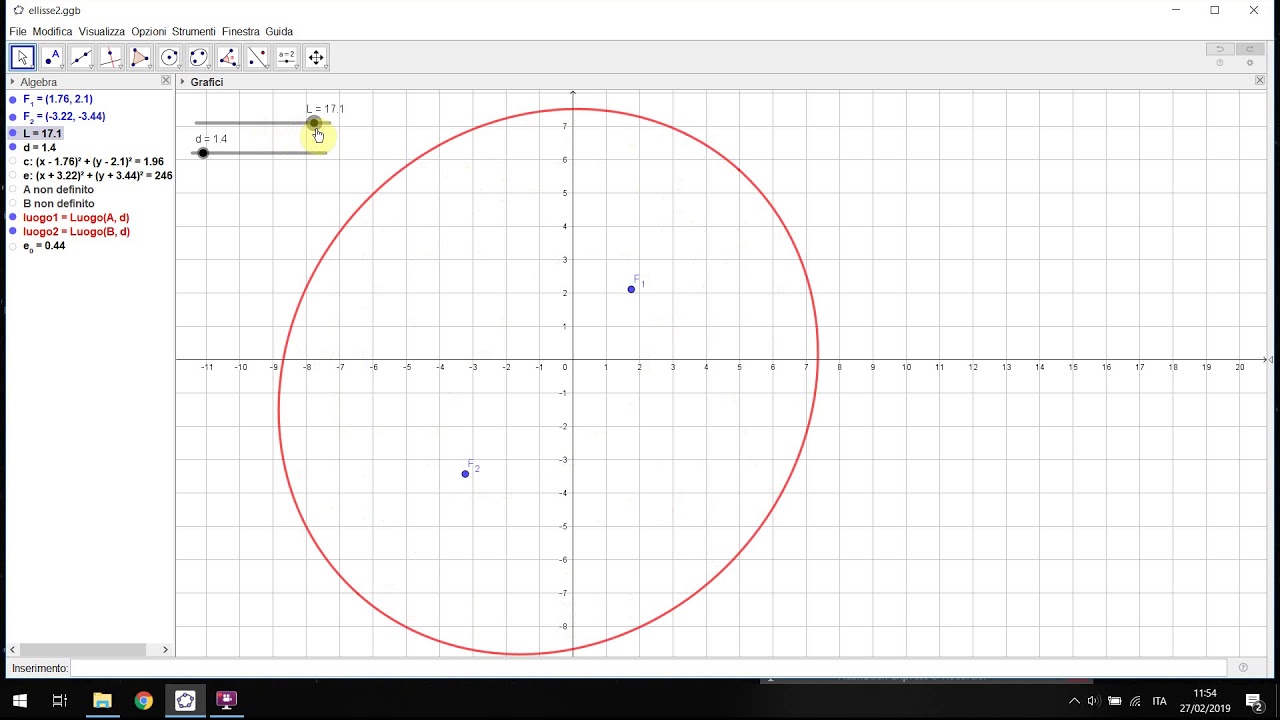Image resolution: width=1280 pixels, height=720 pixels.
Task: Select the Ellipse conic tool
Action: click(199, 58)
